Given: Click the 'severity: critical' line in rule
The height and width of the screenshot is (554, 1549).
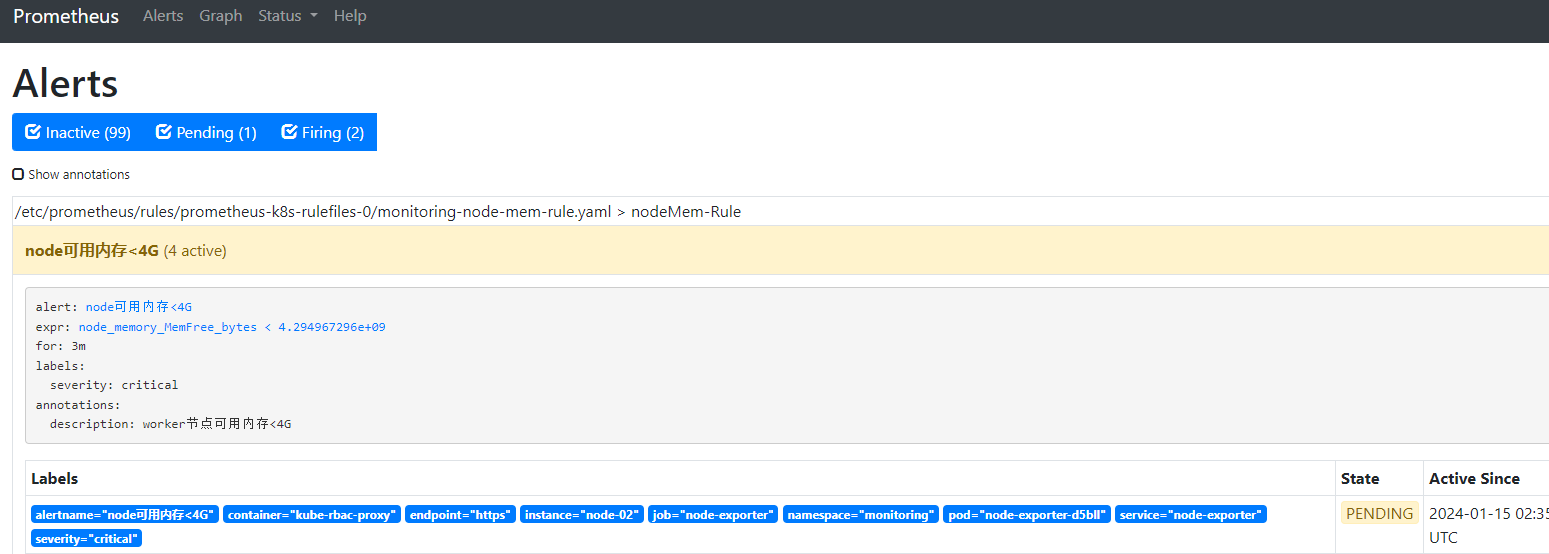Looking at the screenshot, I should tap(114, 385).
